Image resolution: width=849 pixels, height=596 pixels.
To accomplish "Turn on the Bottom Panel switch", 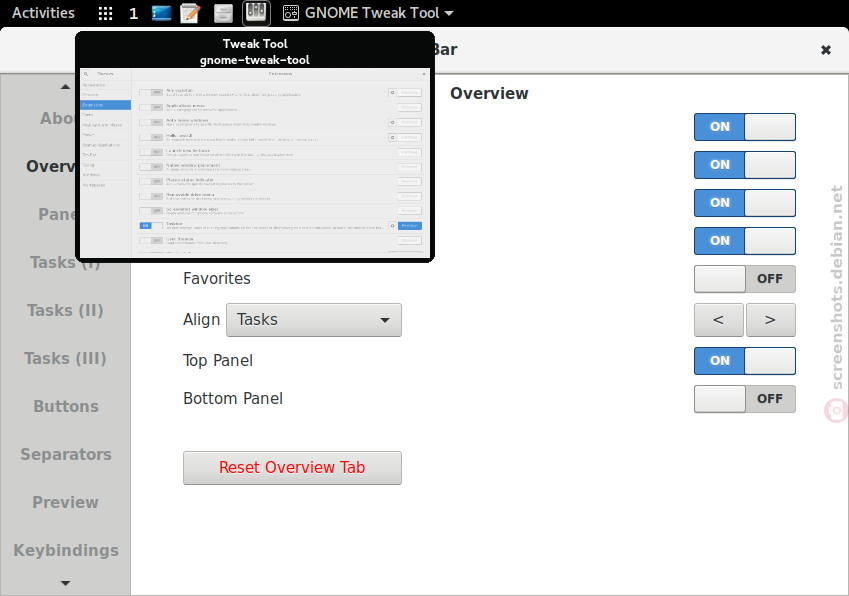I will [x=744, y=399].
